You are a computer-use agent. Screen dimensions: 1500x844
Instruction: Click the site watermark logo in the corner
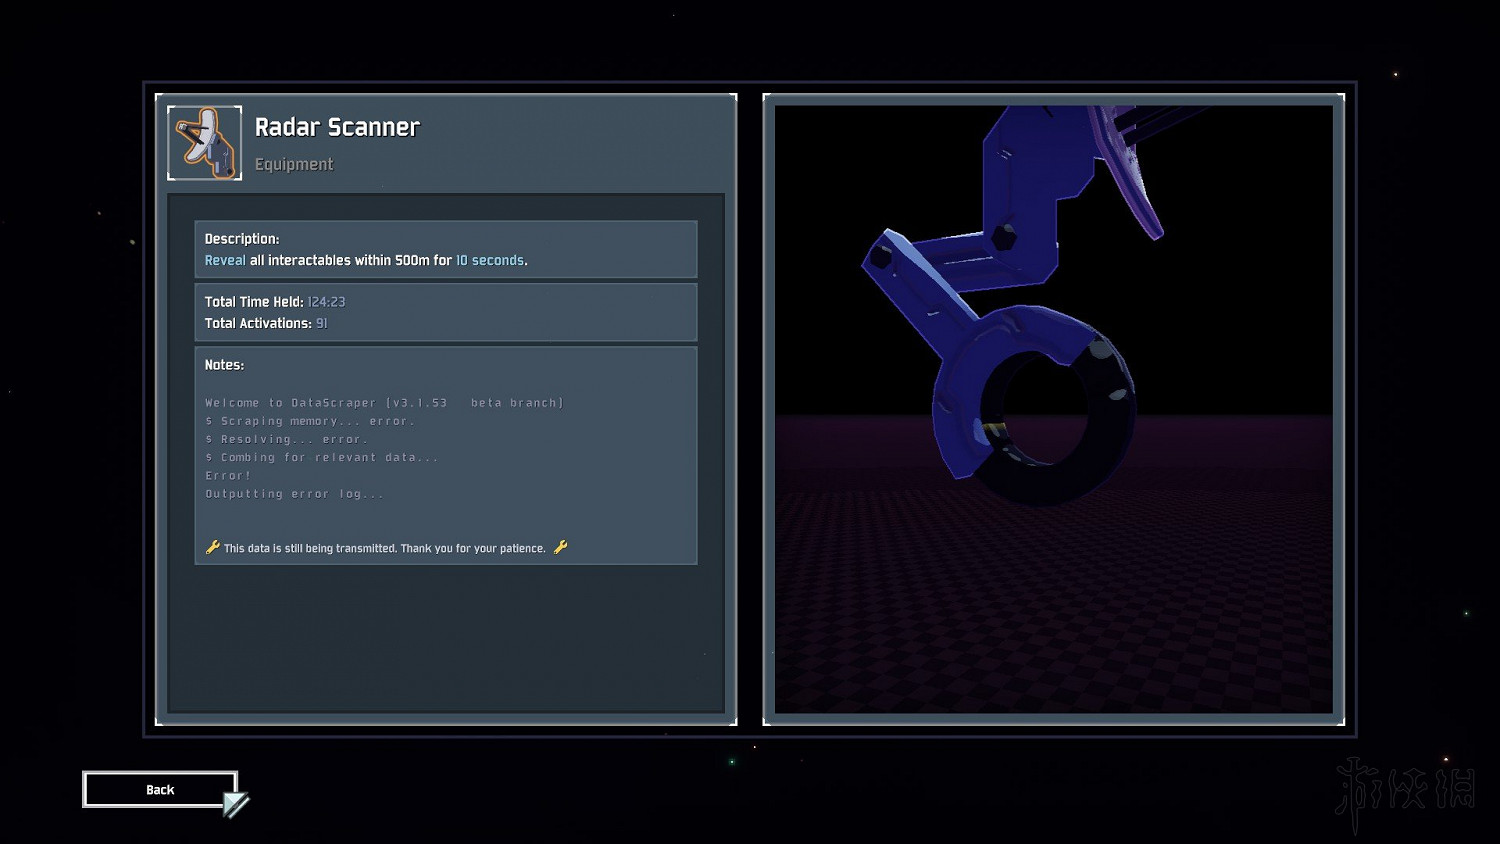click(x=1405, y=791)
